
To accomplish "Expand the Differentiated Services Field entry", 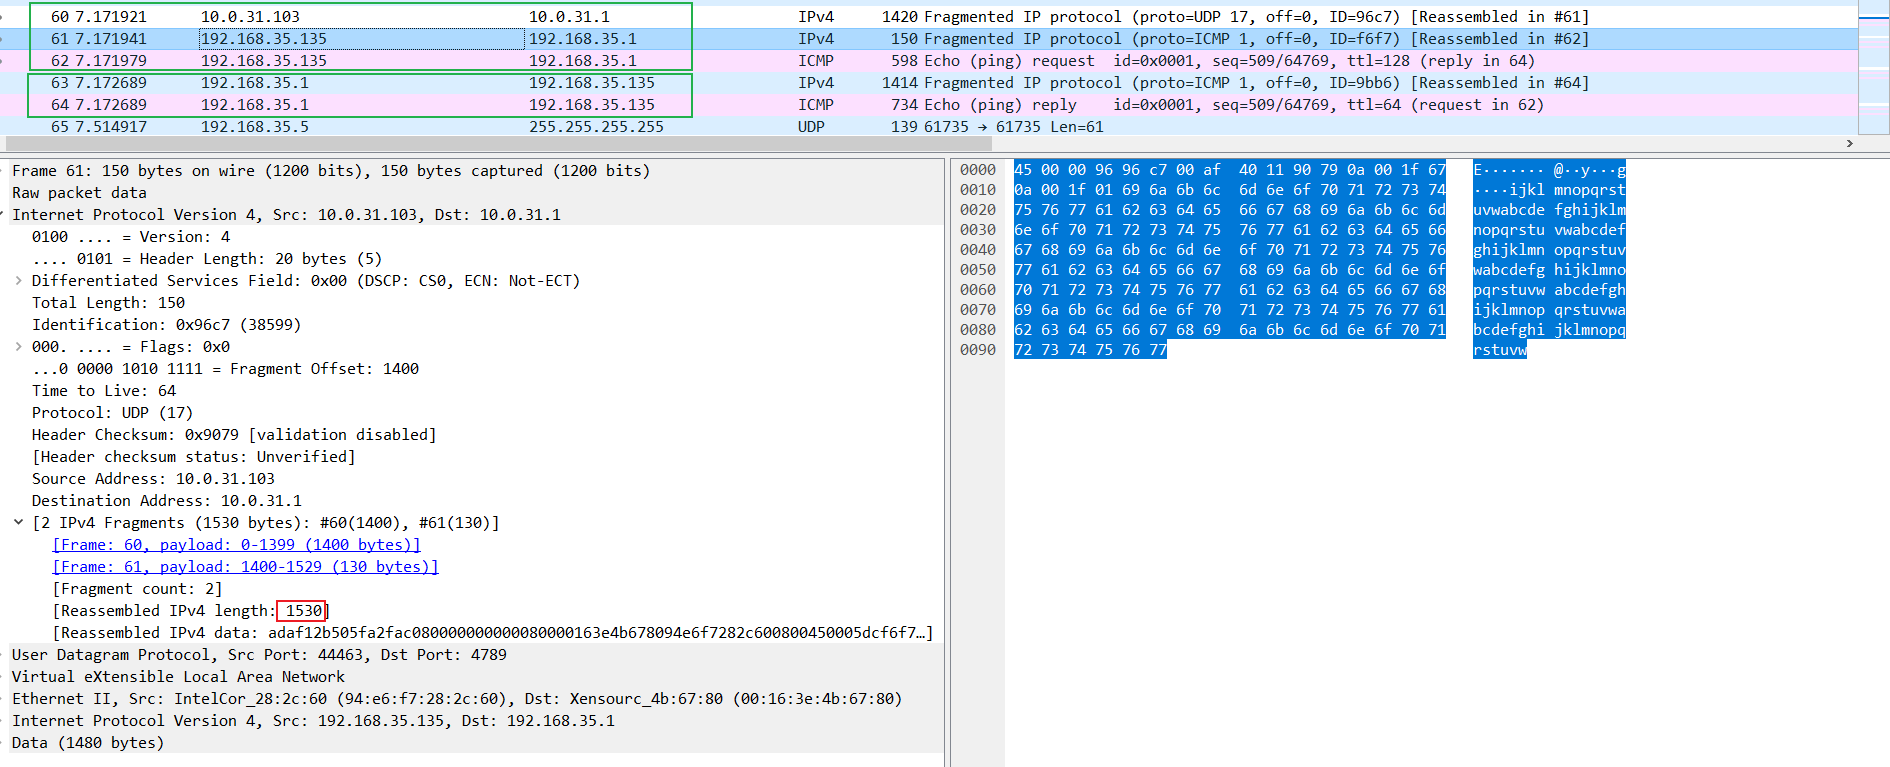I will (x=19, y=281).
